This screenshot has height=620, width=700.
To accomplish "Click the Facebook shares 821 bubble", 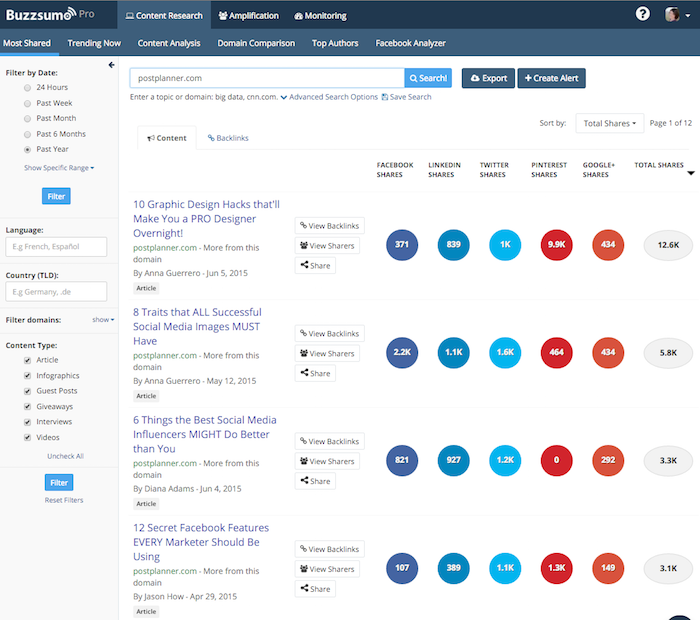I will tap(402, 460).
